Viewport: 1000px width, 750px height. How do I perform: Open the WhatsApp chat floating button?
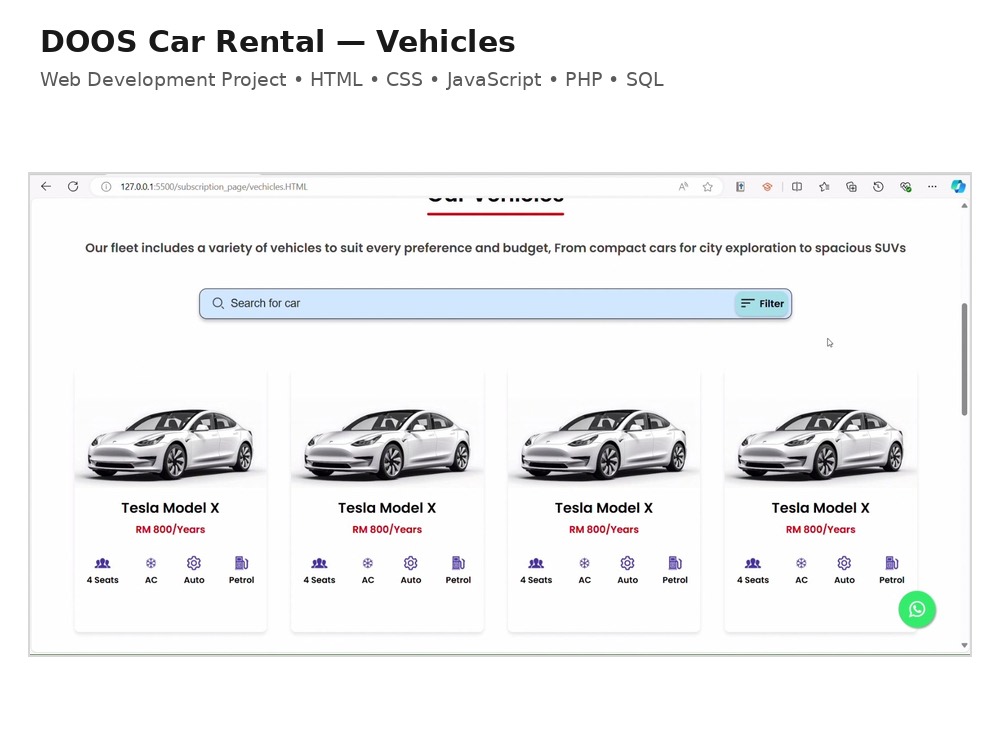(x=917, y=610)
